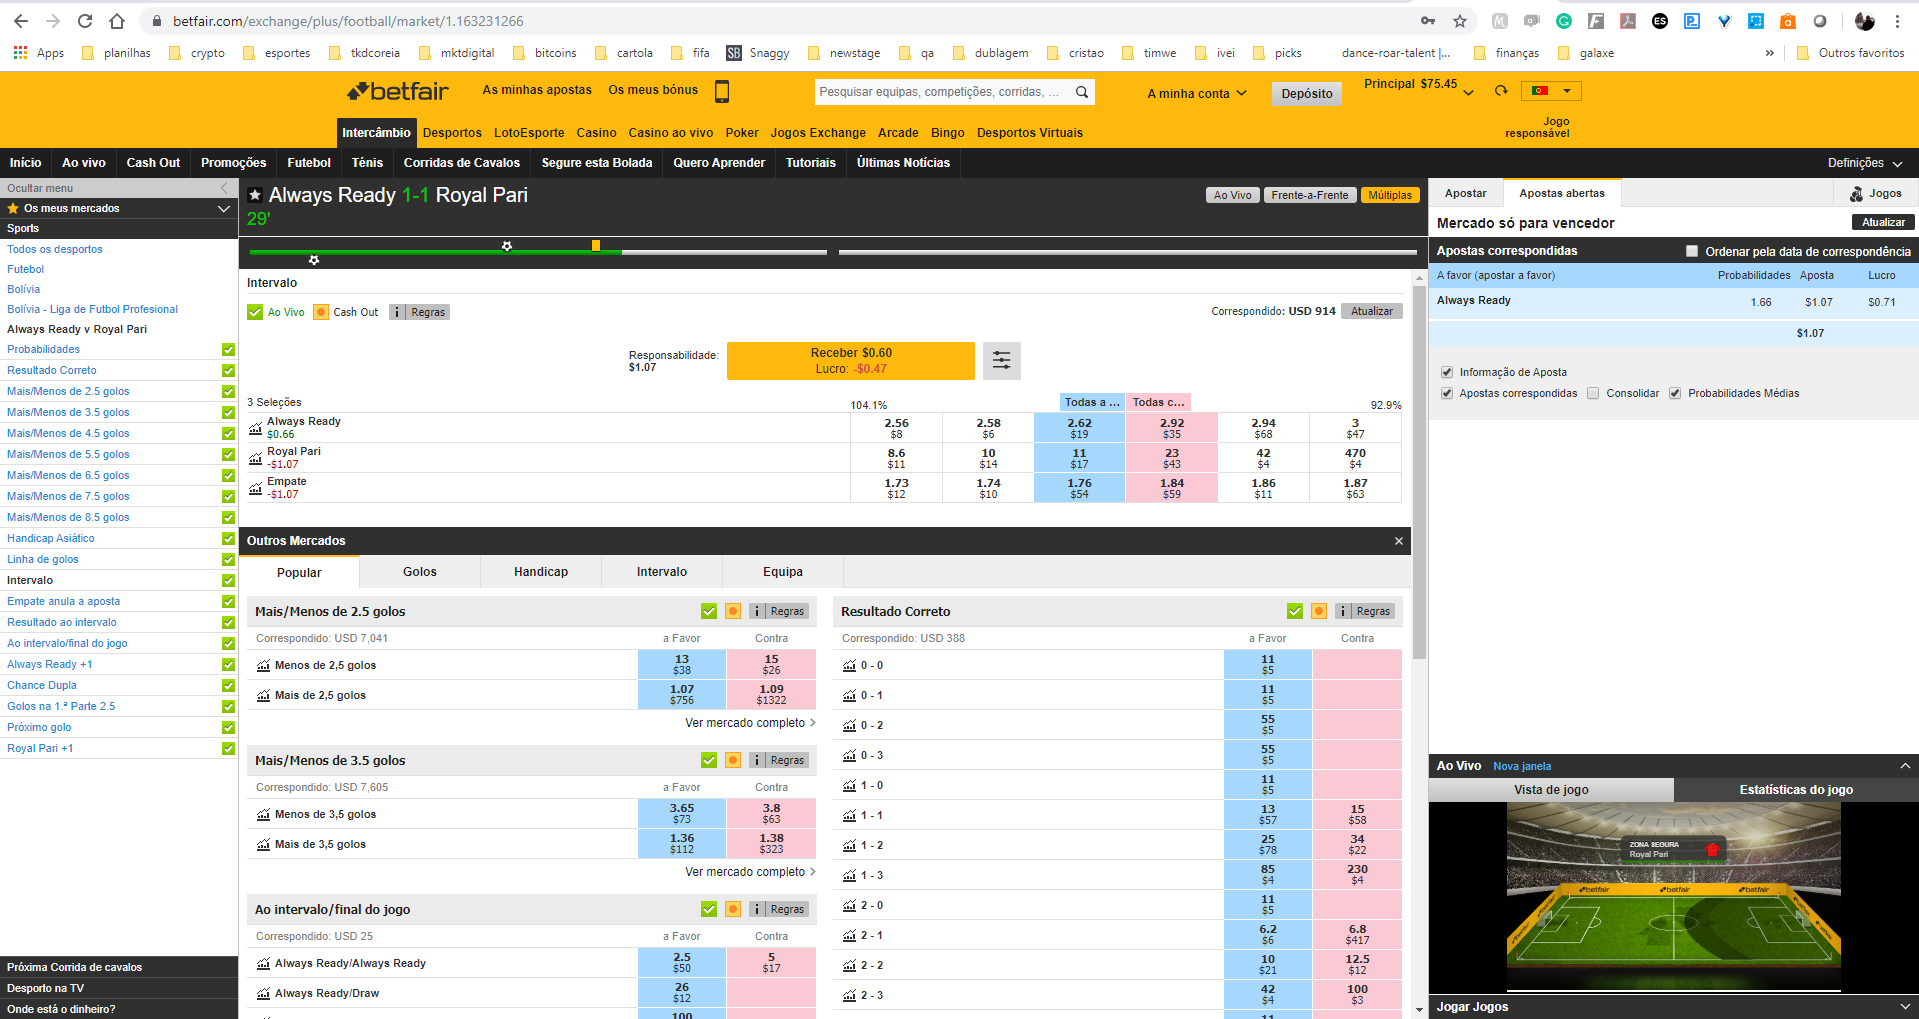The height and width of the screenshot is (1019, 1919).
Task: Uncheck Apostas correspondidas checkbox
Action: (x=1447, y=393)
